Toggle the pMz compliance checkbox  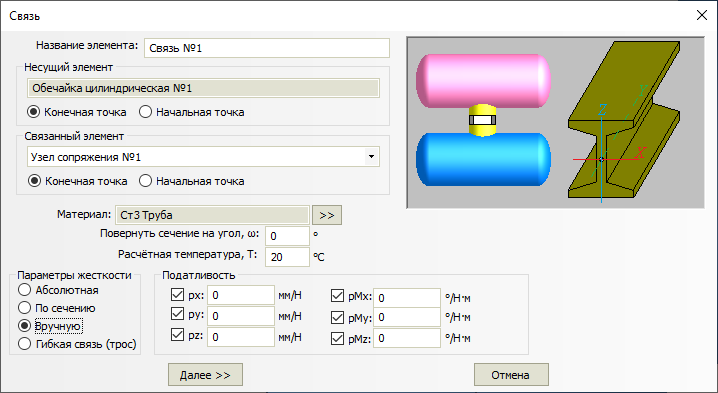(x=337, y=338)
